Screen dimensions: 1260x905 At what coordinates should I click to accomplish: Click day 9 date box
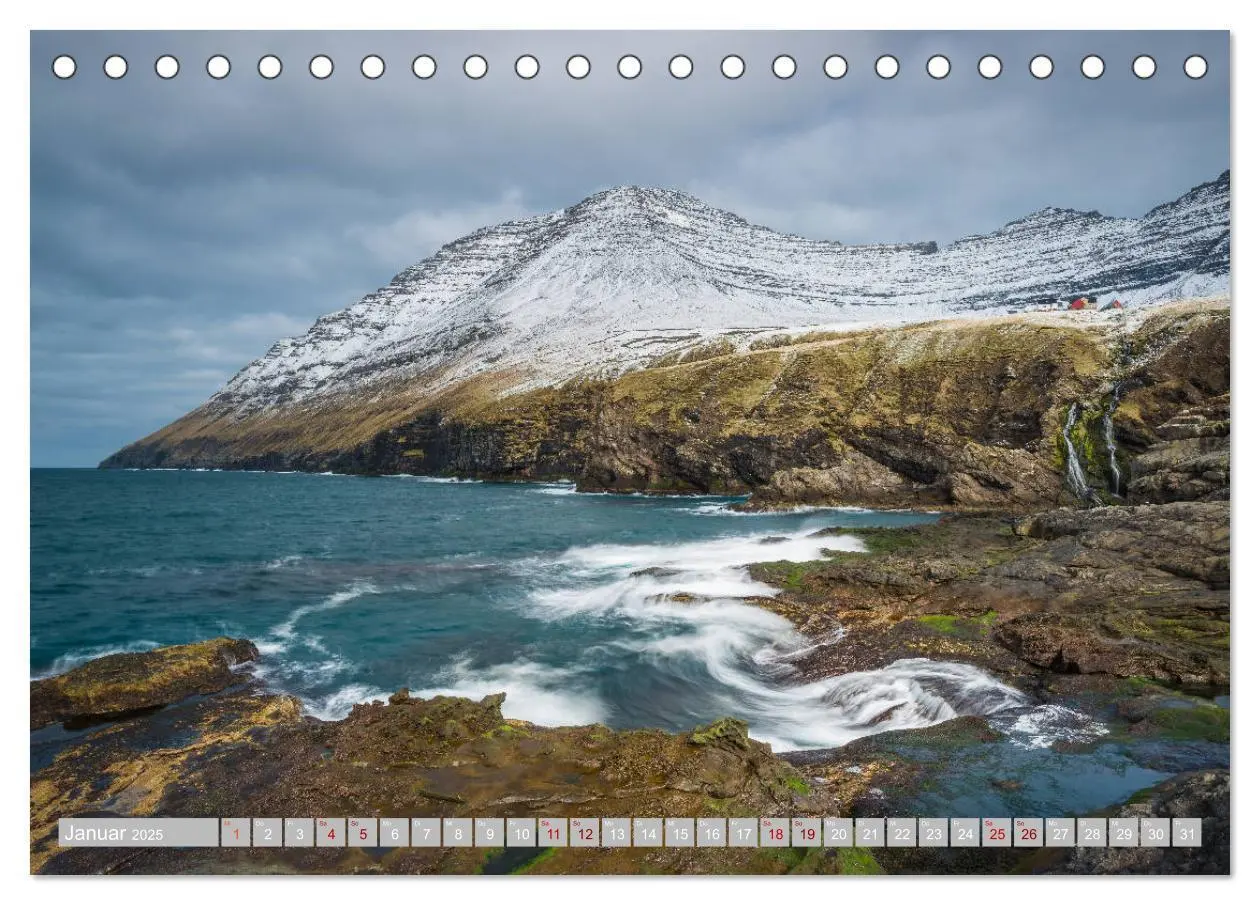point(489,833)
